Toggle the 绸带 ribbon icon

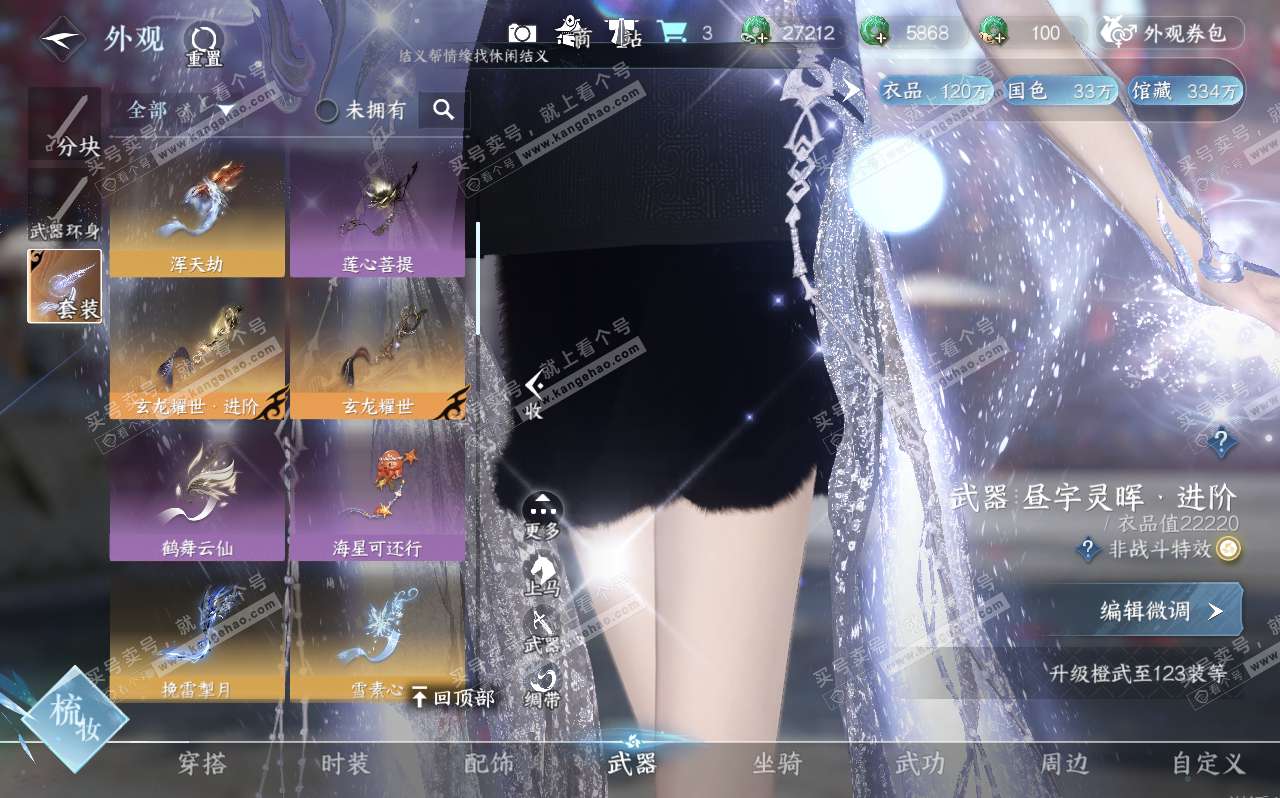542,686
